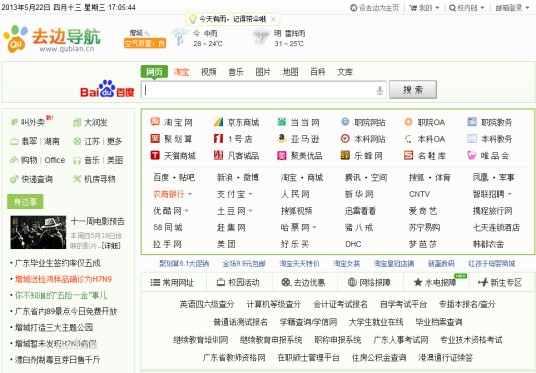The image size is (536, 373).
Task: Open 红孩子母婴商城 promo link
Action: click(x=492, y=264)
